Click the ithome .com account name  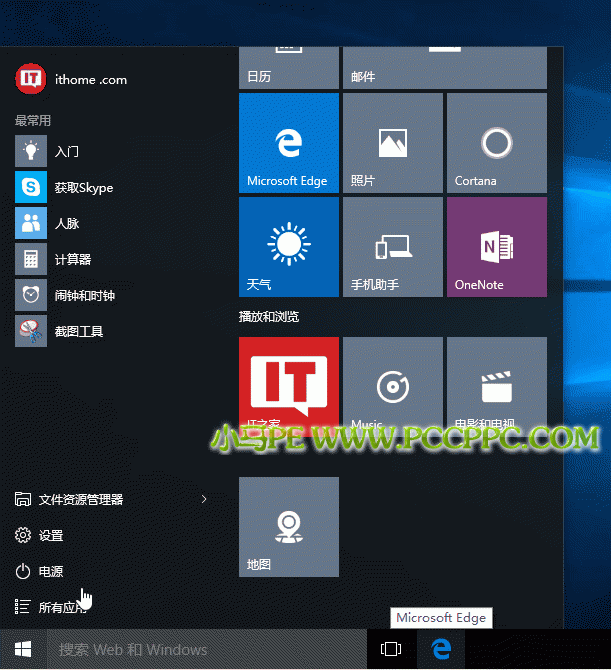point(91,80)
